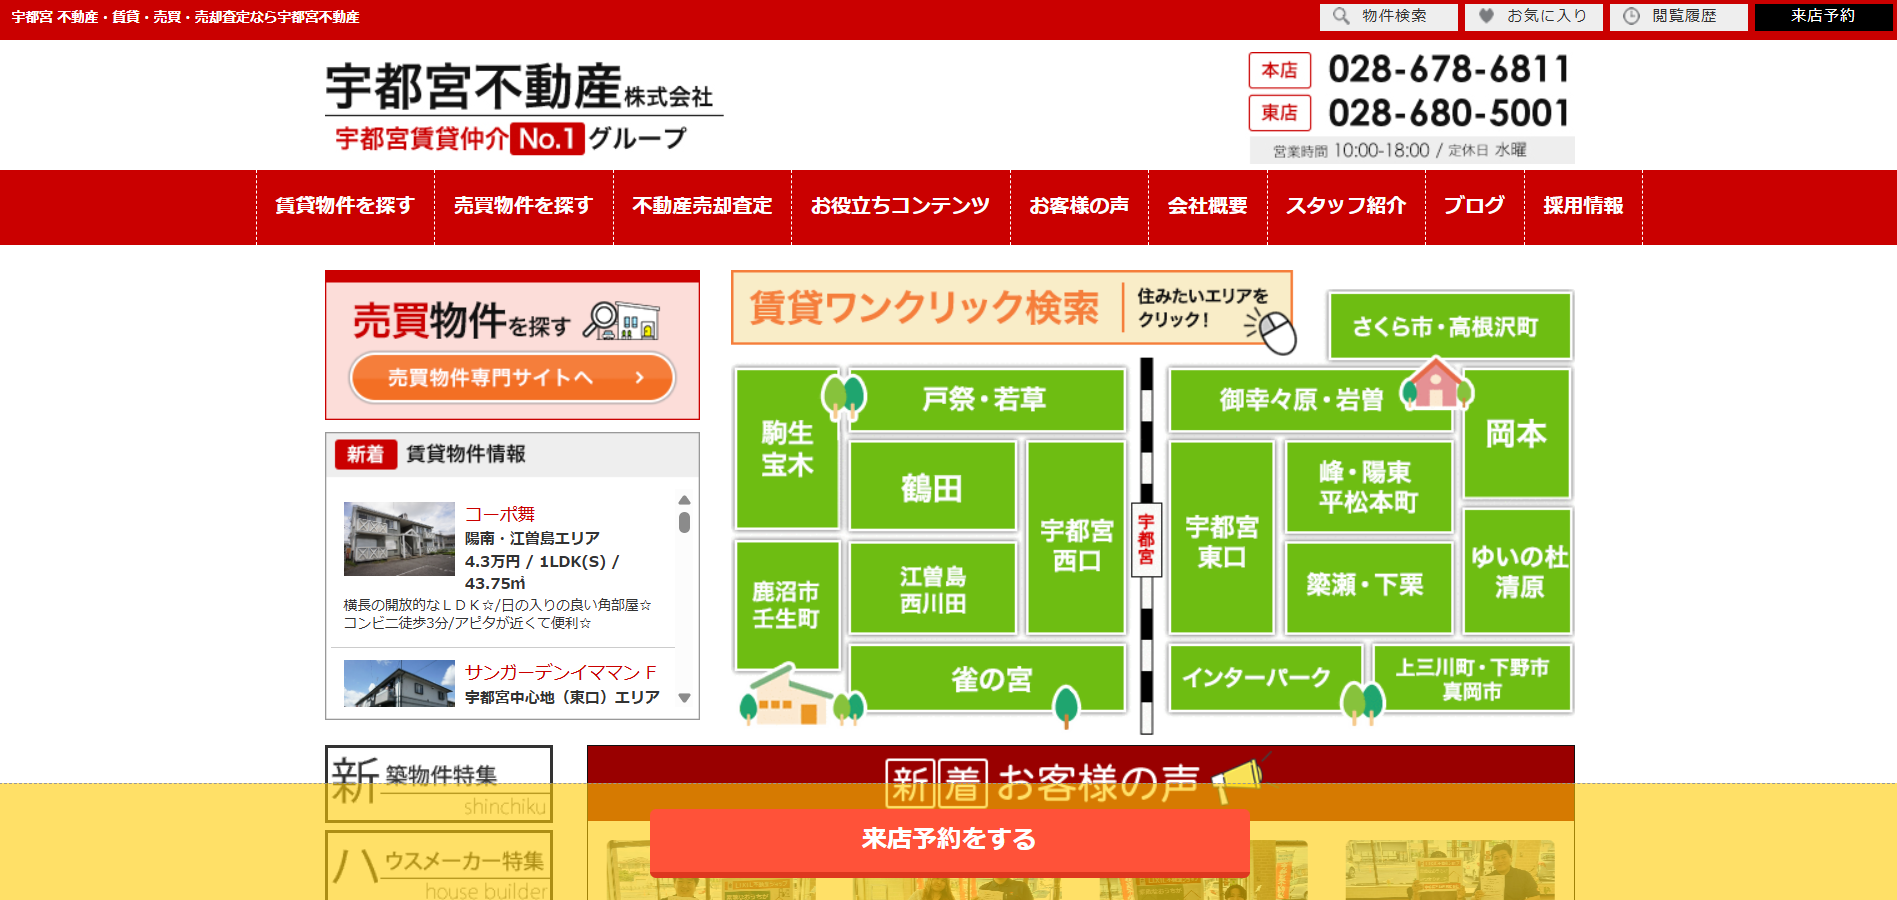Select the 鶴田 area tile
This screenshot has height=900, width=1897.
point(932,488)
